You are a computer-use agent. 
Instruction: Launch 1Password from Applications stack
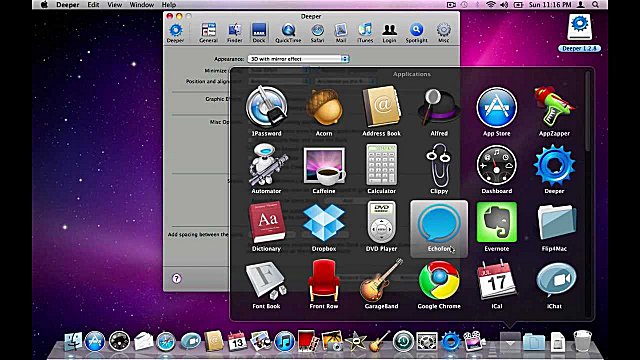[266, 111]
